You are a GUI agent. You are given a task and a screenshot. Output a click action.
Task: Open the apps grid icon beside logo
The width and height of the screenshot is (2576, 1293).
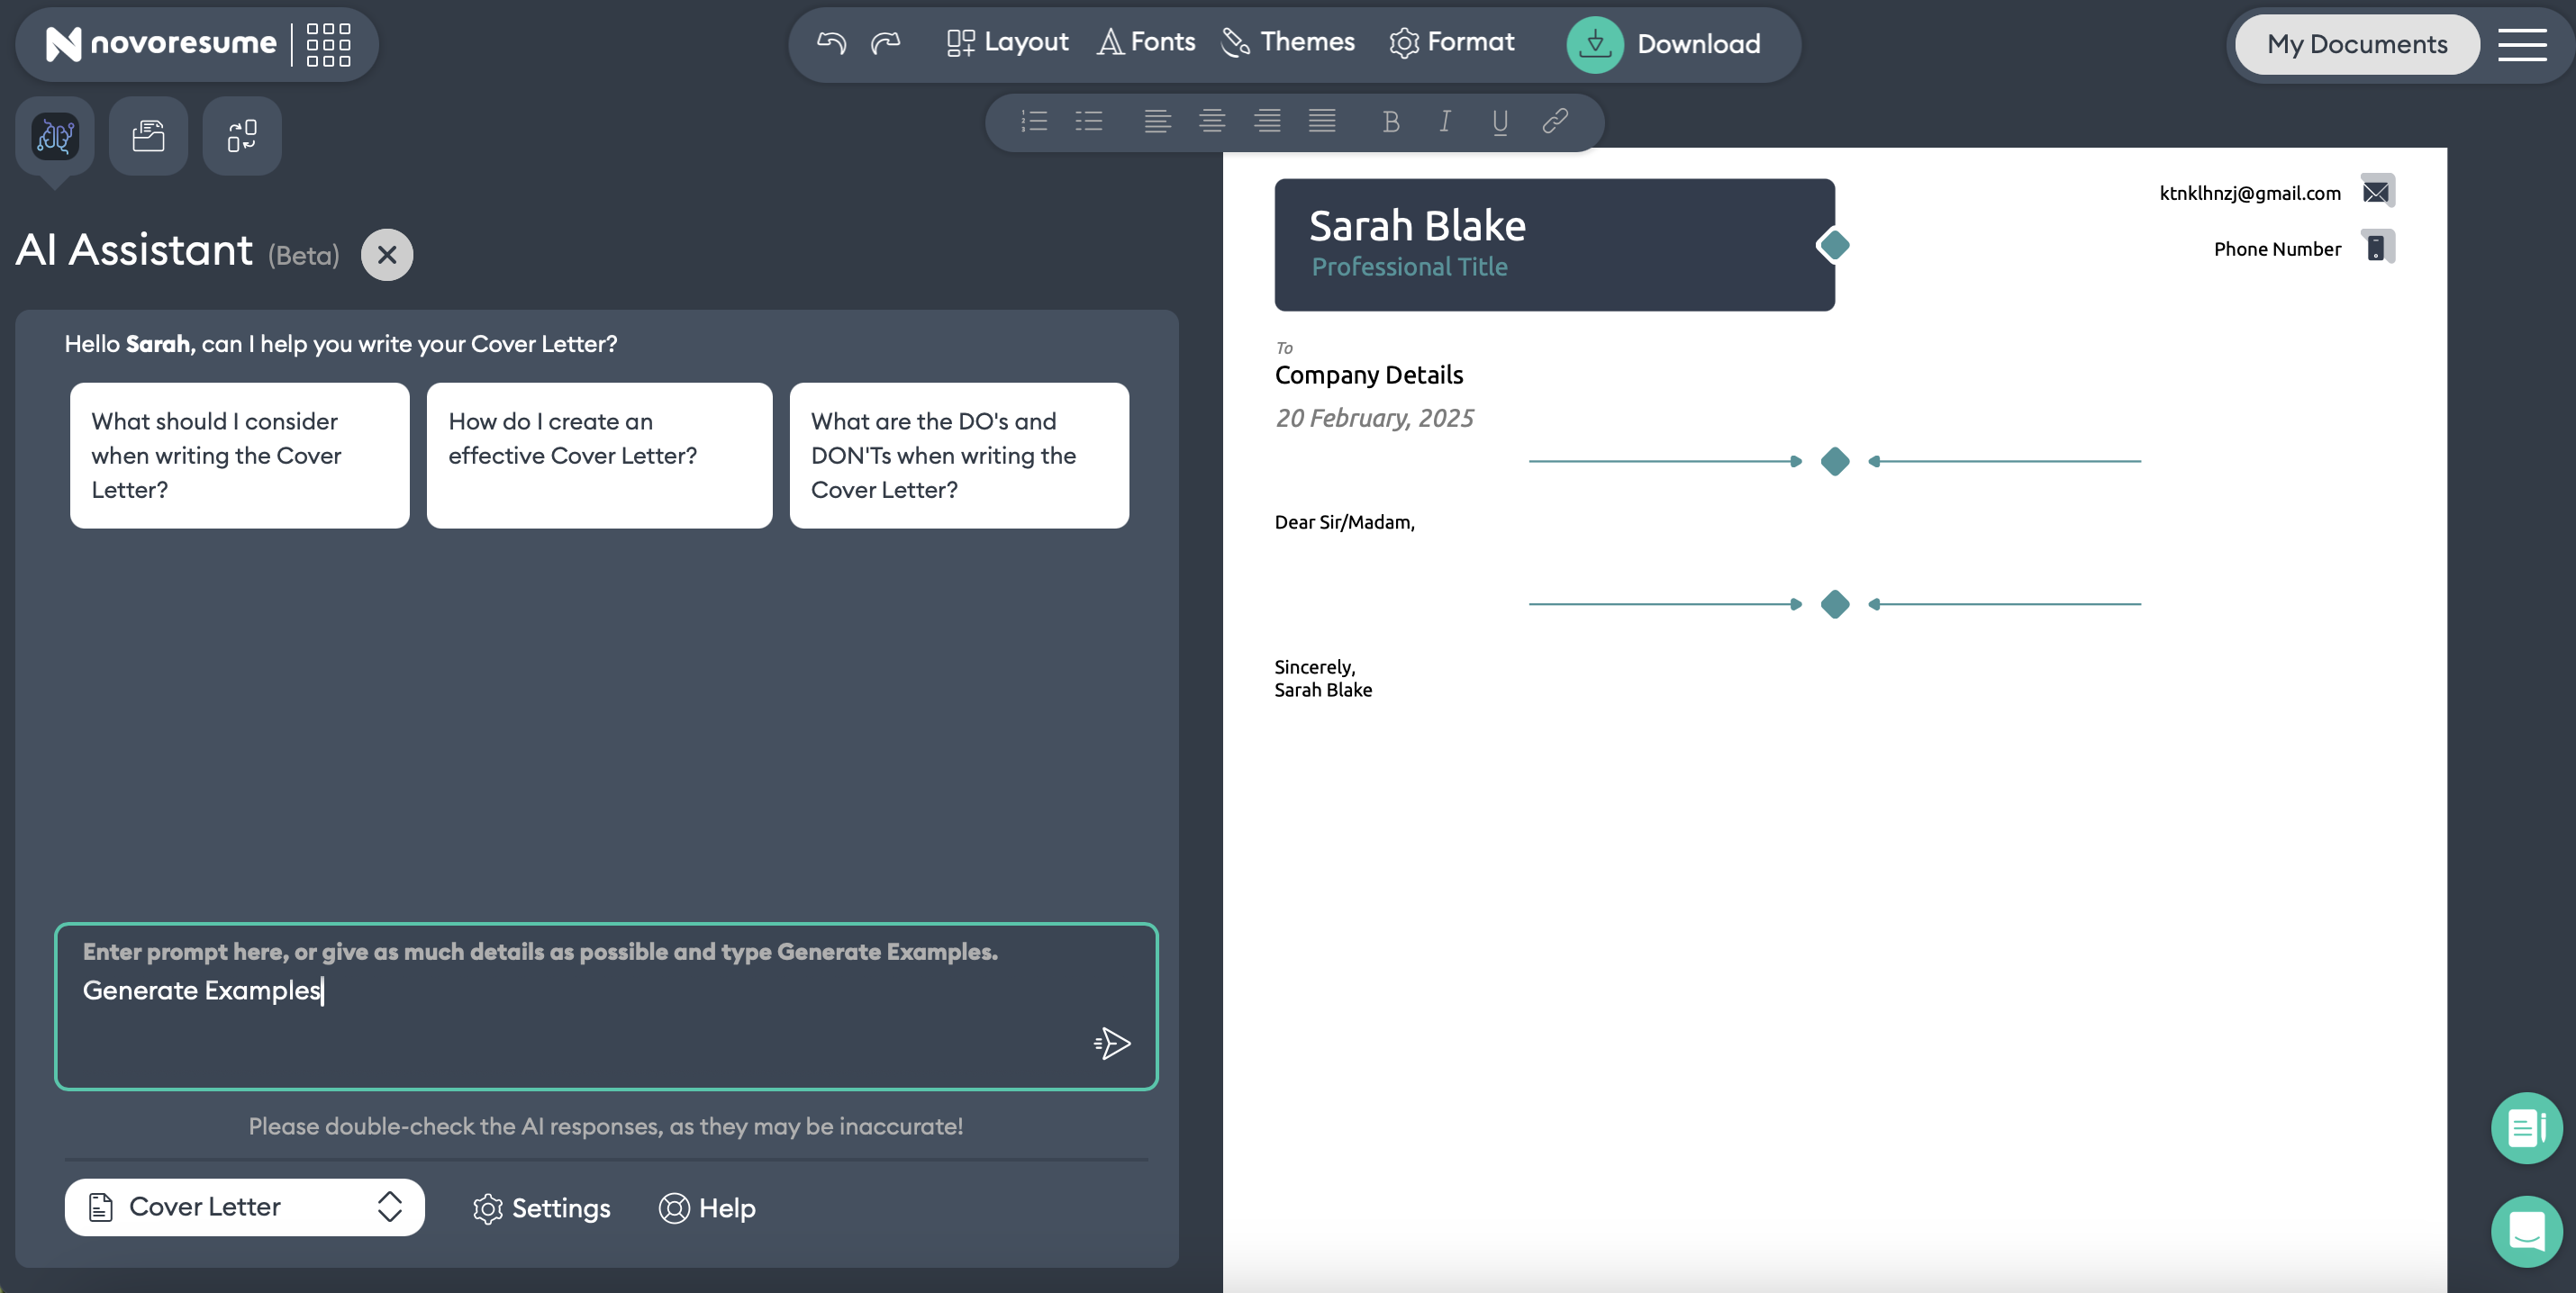[328, 45]
